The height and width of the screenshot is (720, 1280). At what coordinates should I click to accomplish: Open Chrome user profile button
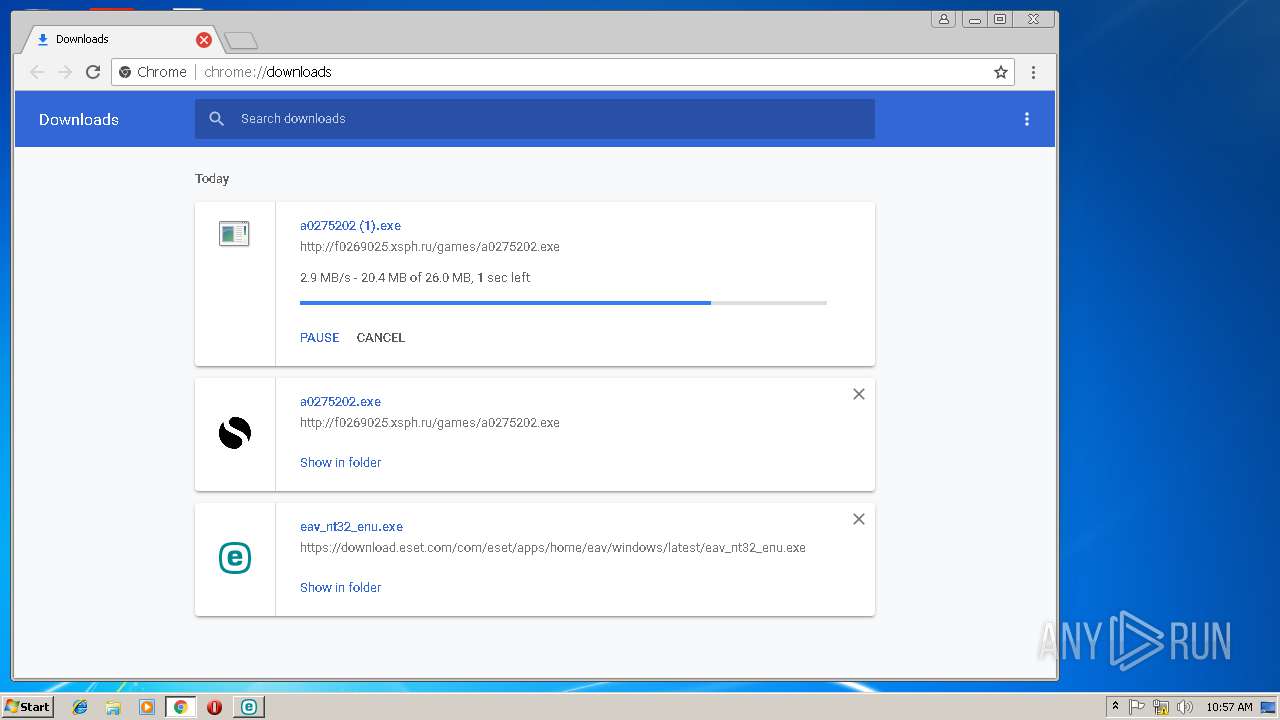coord(943,19)
